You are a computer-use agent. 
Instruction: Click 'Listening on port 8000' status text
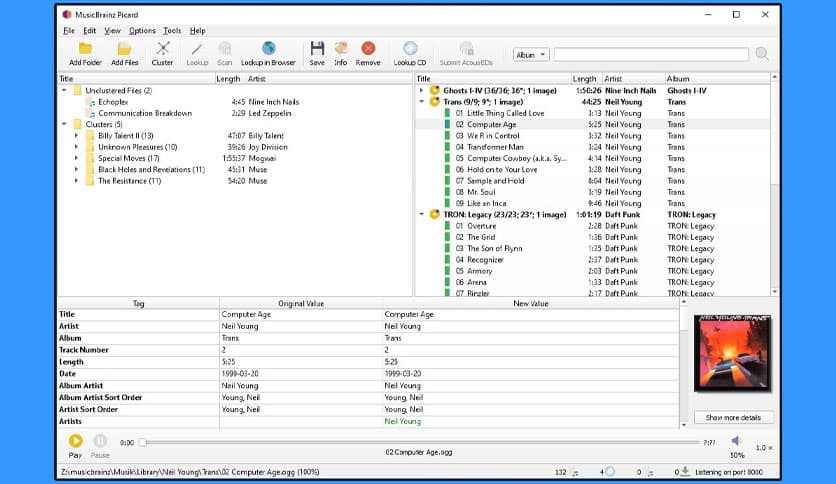[729, 472]
